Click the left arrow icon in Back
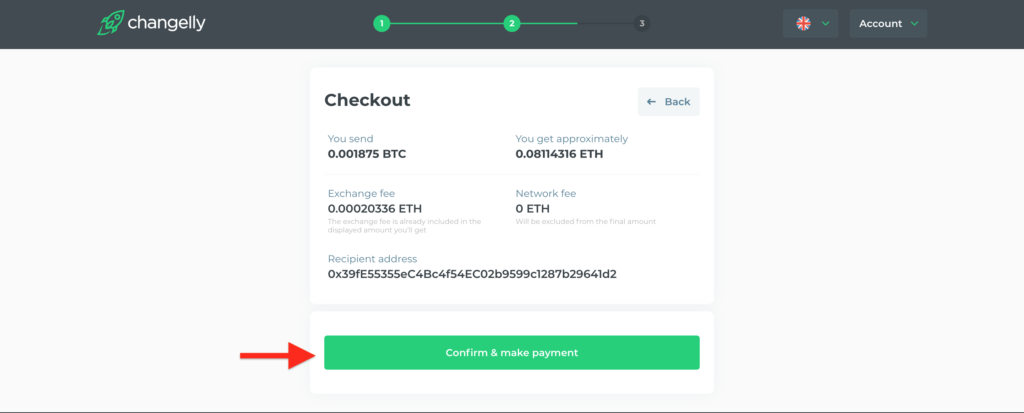This screenshot has height=413, width=1024. (651, 102)
